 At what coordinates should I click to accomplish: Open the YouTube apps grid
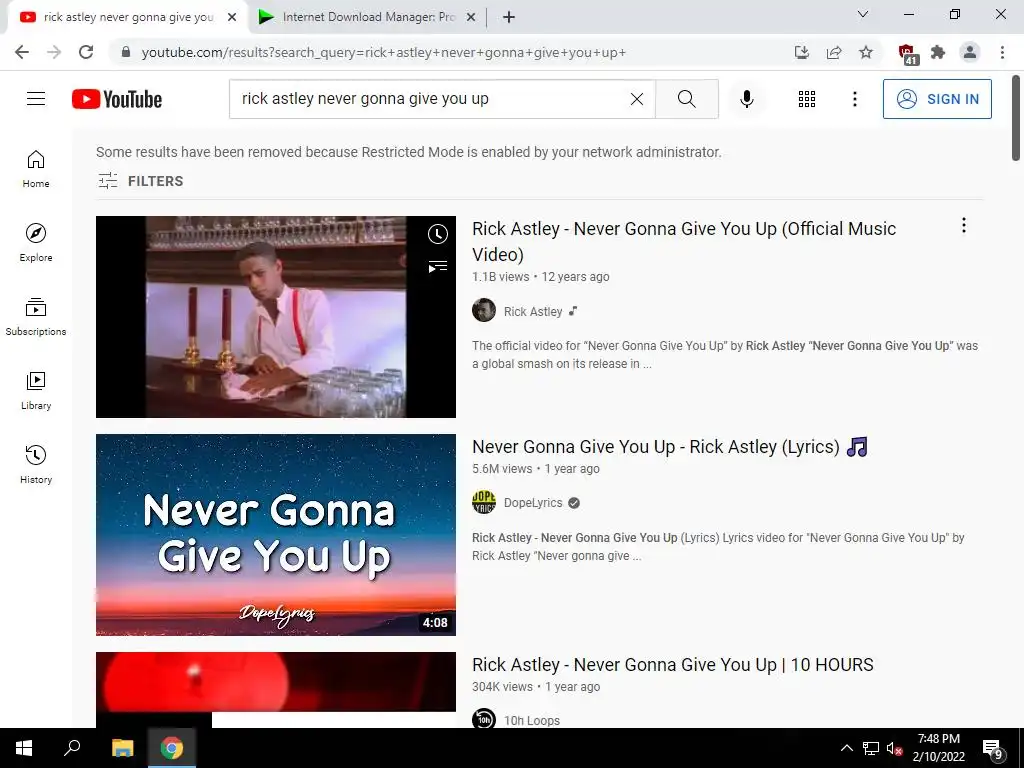coord(807,99)
